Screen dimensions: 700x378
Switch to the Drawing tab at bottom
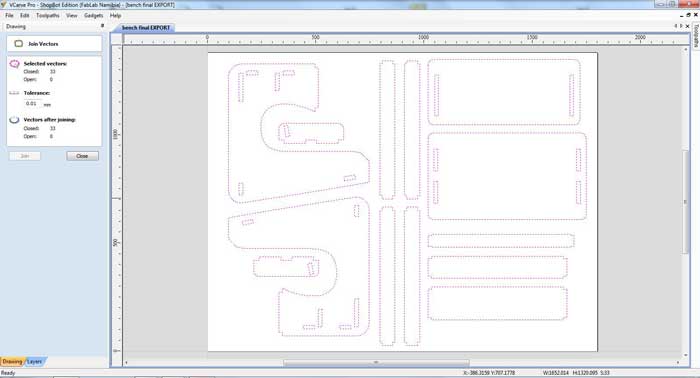pyautogui.click(x=12, y=361)
